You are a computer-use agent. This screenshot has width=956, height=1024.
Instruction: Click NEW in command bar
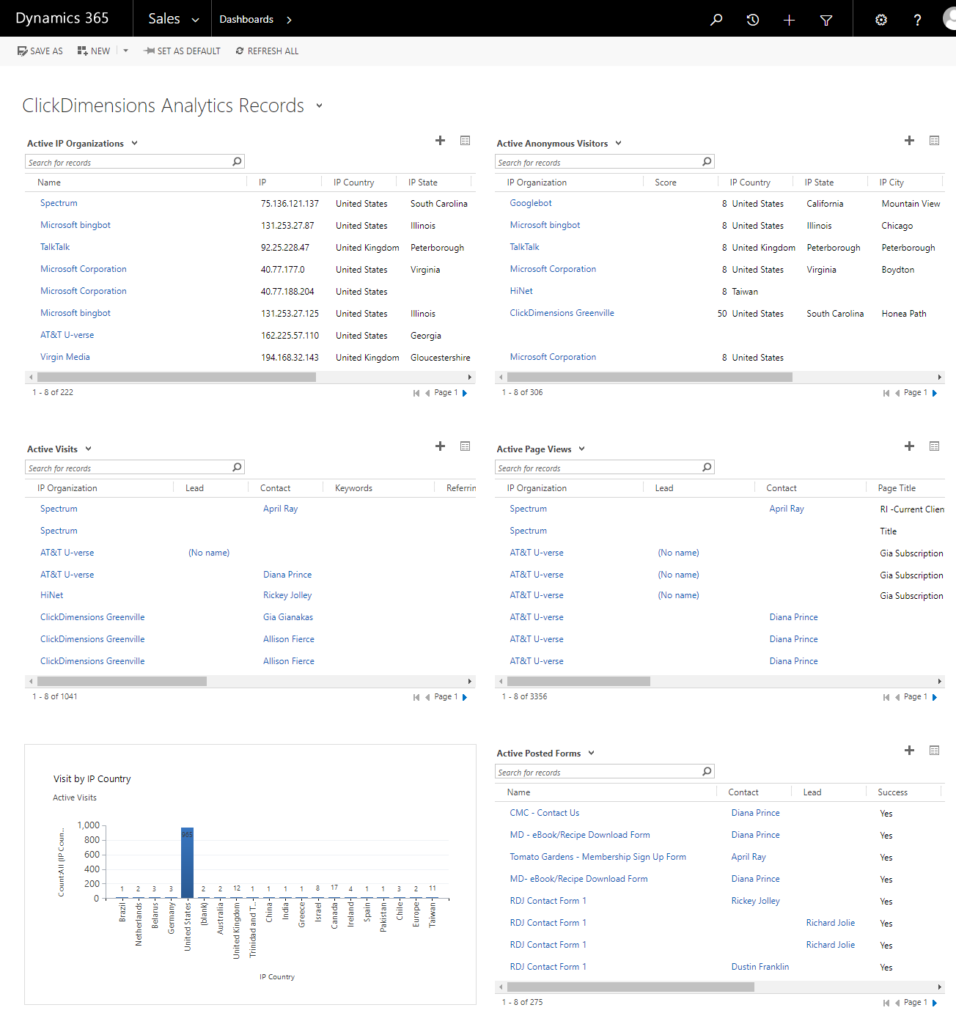[94, 51]
